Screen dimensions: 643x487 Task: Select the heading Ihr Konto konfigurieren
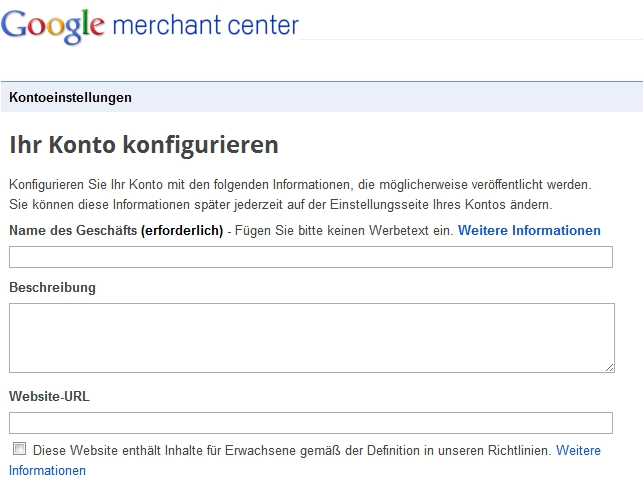click(144, 145)
